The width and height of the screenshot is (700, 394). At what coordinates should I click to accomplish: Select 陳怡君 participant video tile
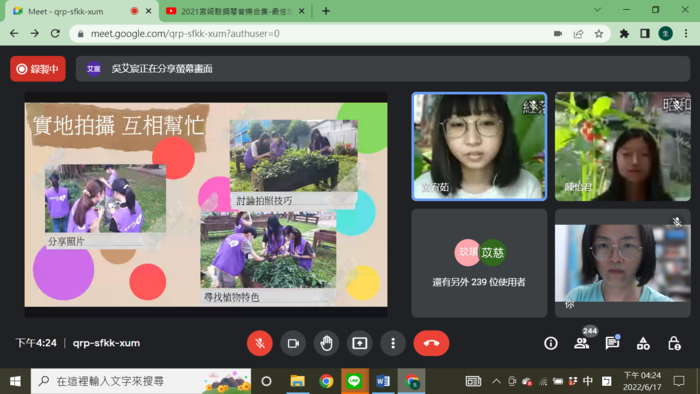click(623, 146)
